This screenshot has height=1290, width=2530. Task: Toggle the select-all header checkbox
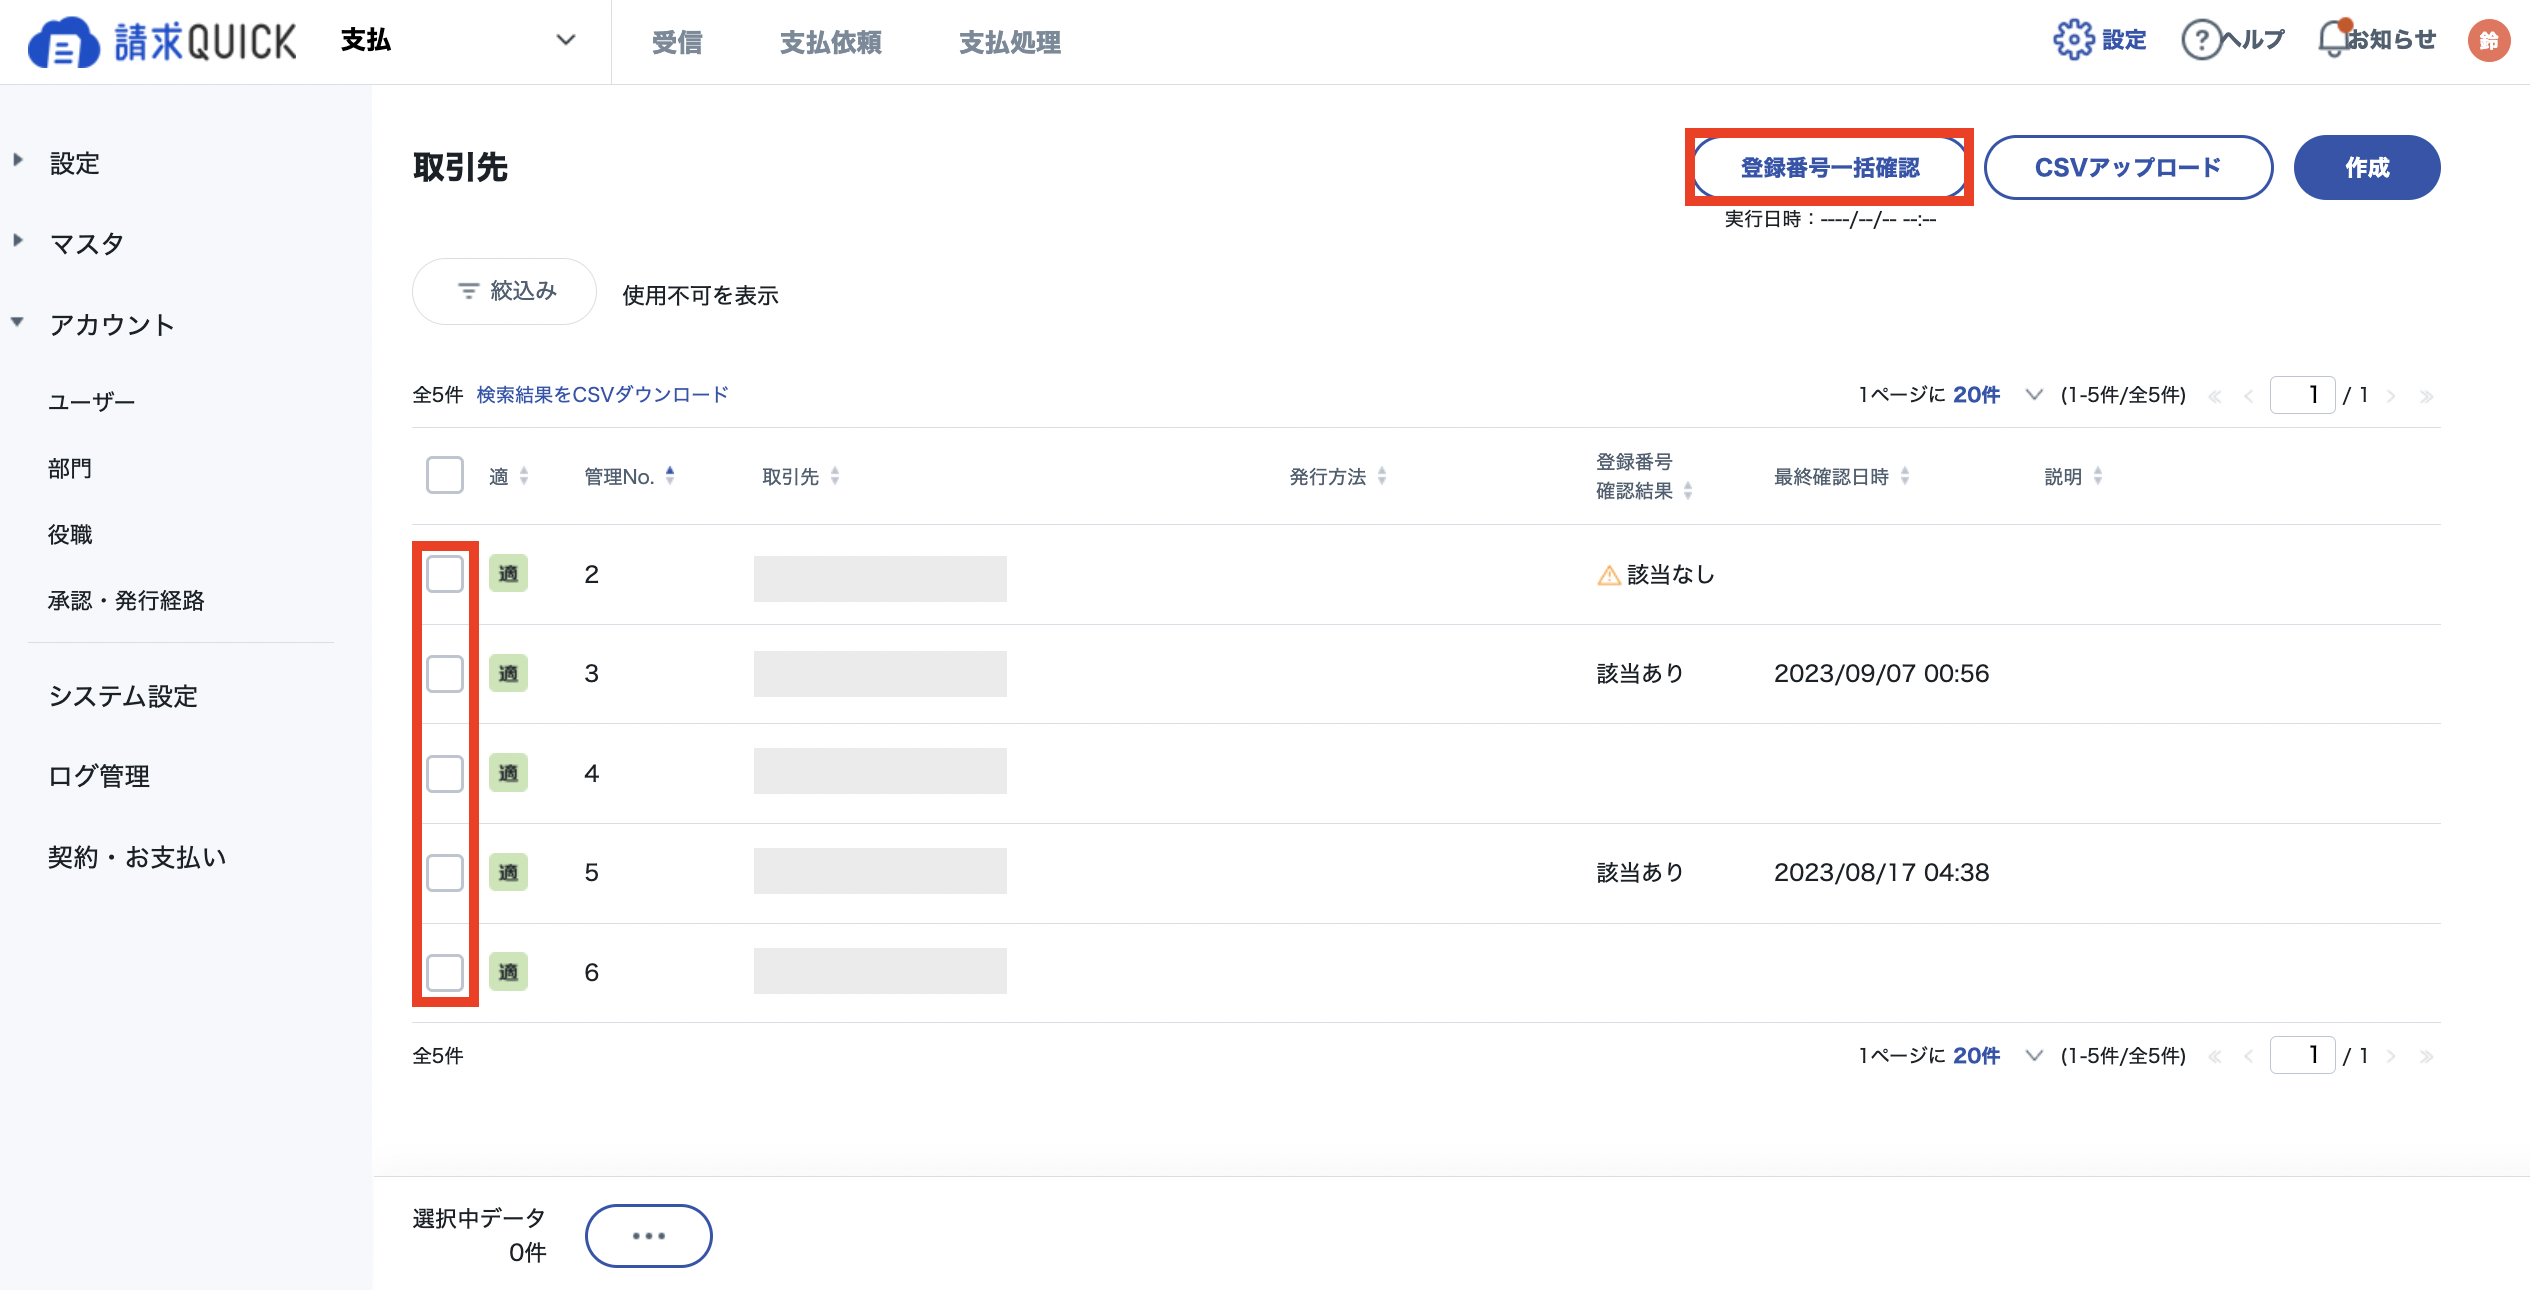(x=445, y=475)
